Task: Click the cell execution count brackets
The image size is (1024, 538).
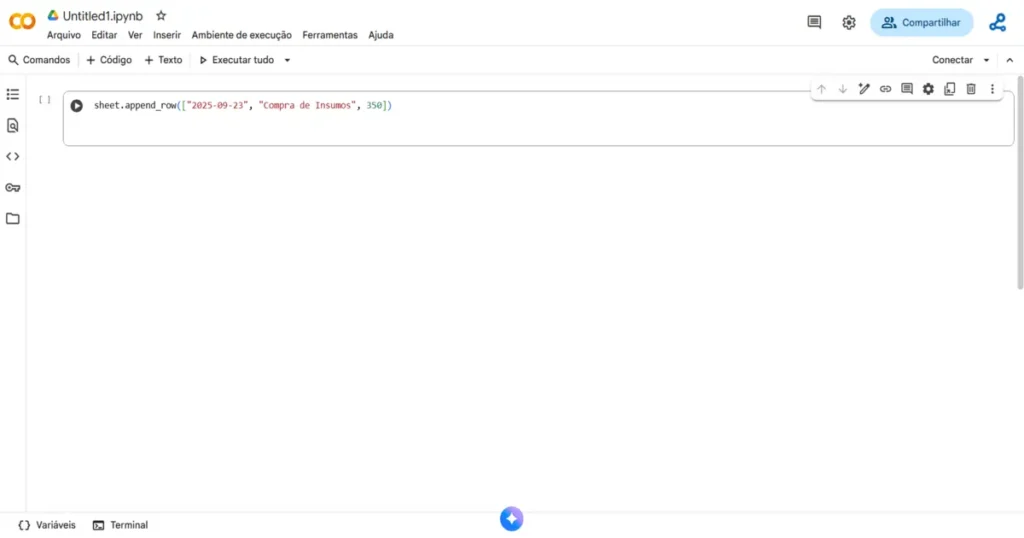Action: click(44, 100)
